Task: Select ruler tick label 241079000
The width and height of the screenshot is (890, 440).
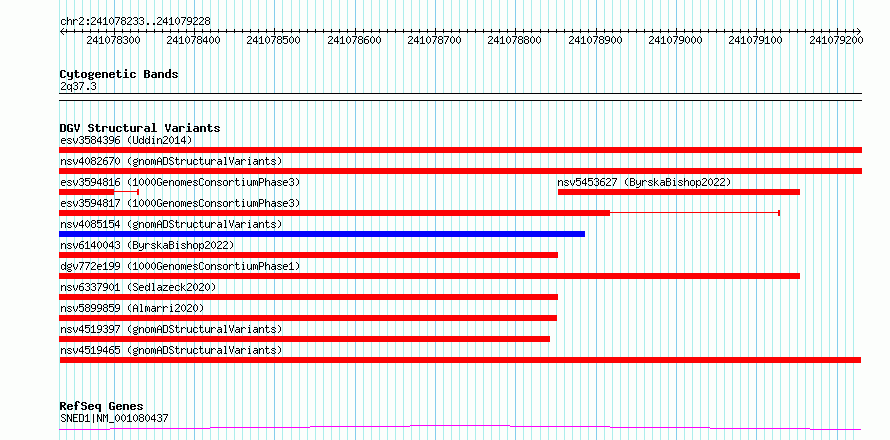Action: point(675,41)
